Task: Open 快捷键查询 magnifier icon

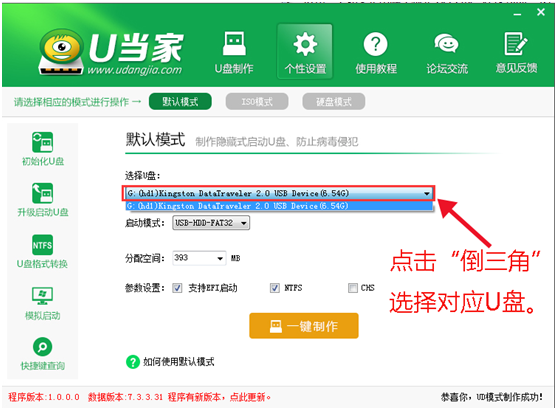Action: pyautogui.click(x=43, y=347)
